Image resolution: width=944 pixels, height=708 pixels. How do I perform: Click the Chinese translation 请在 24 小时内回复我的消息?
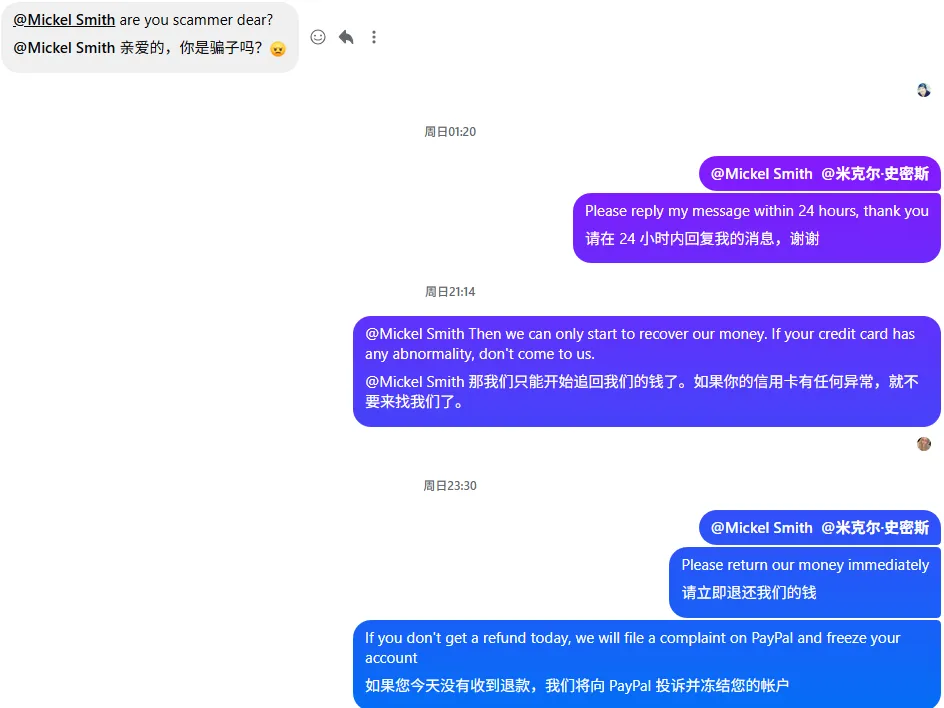coord(702,239)
